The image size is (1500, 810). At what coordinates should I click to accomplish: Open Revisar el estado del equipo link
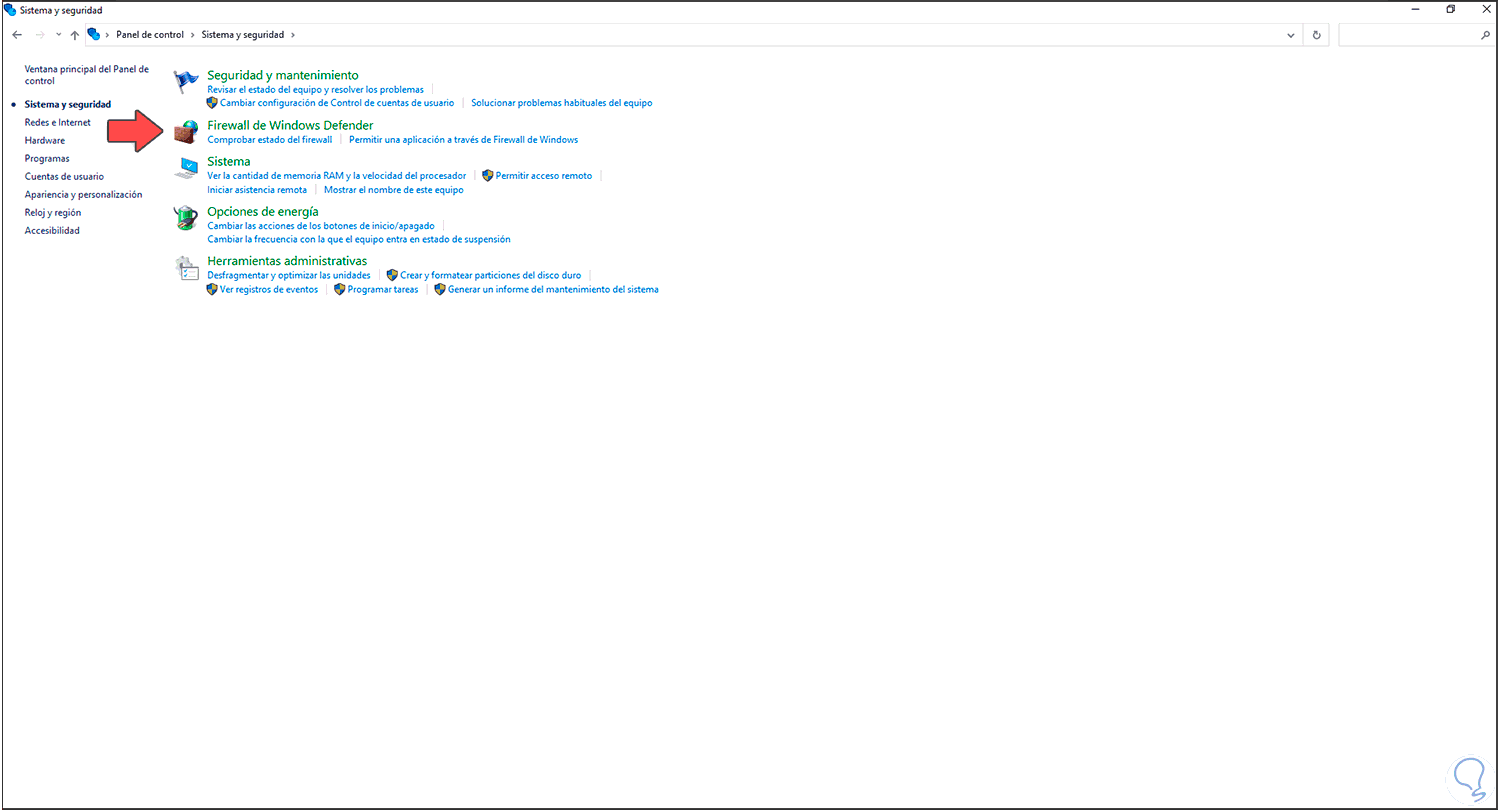315,90
